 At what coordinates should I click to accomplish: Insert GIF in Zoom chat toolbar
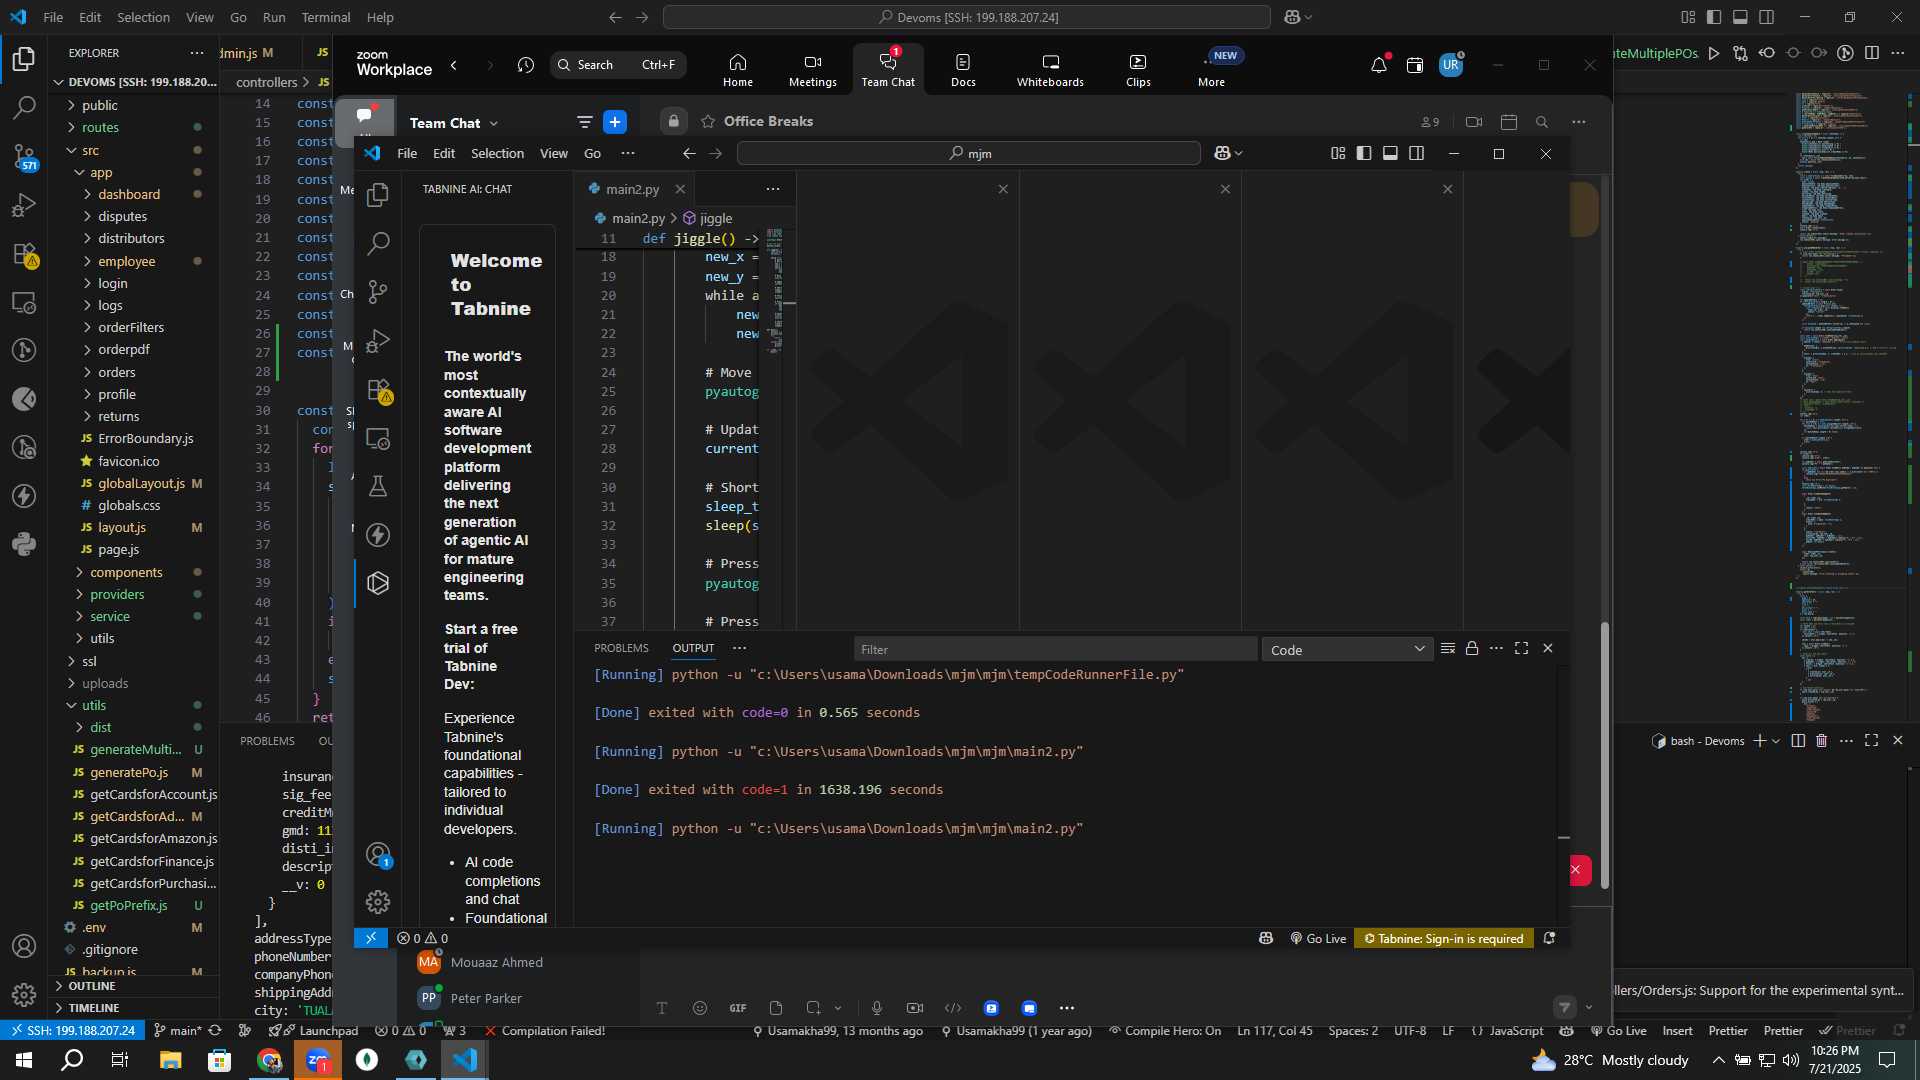(738, 1008)
